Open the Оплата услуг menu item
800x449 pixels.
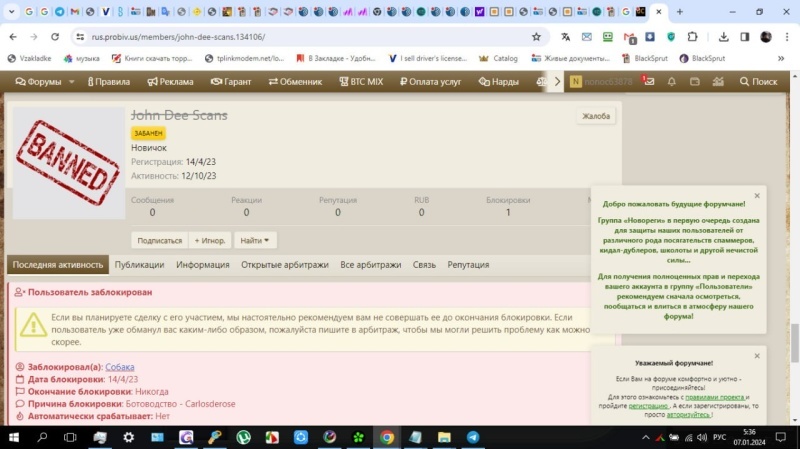(431, 82)
